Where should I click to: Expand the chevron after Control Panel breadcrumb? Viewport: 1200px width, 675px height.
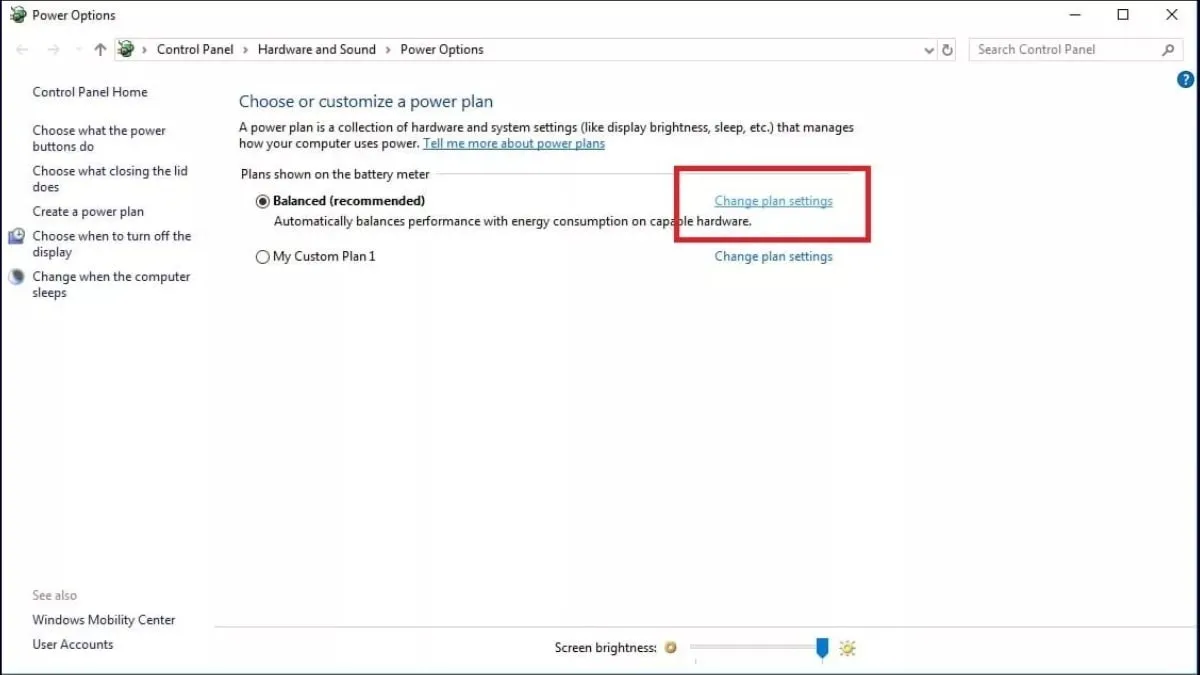click(x=246, y=50)
